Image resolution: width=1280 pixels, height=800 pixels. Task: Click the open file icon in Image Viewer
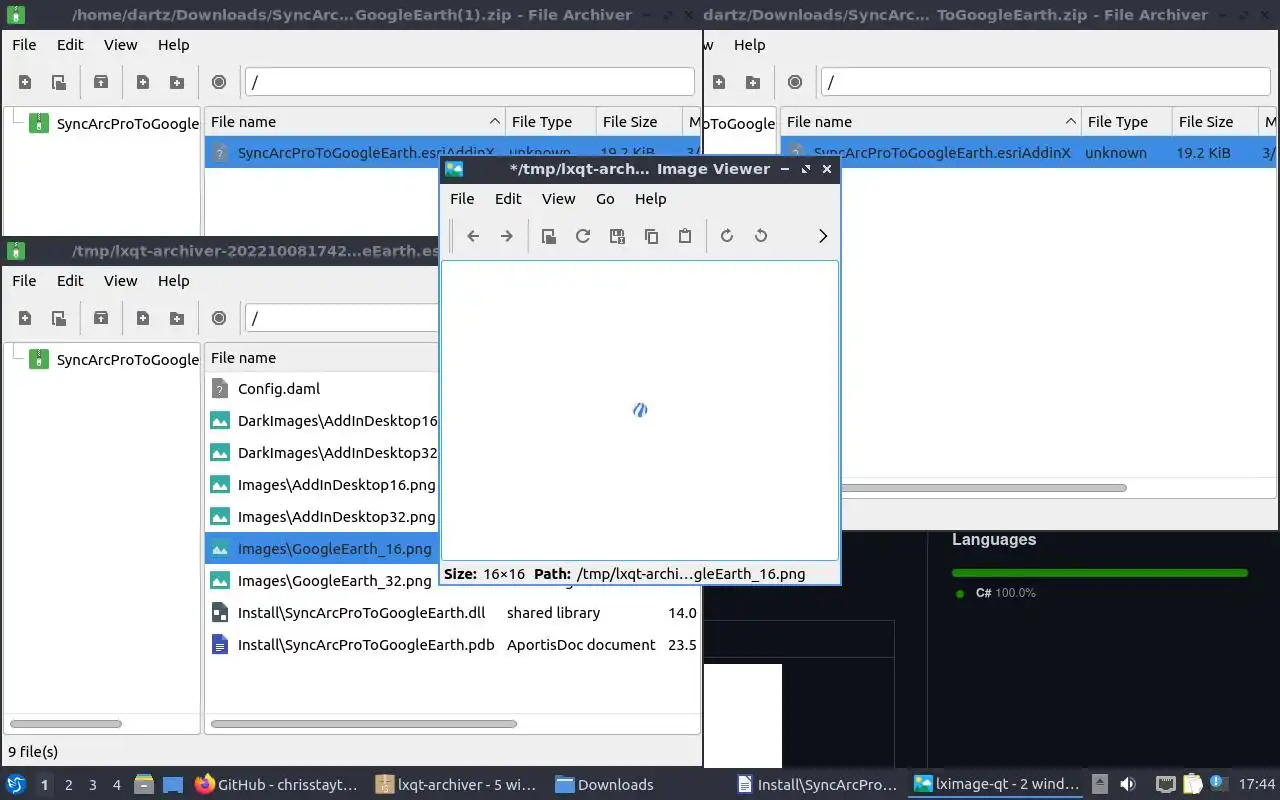coord(549,236)
